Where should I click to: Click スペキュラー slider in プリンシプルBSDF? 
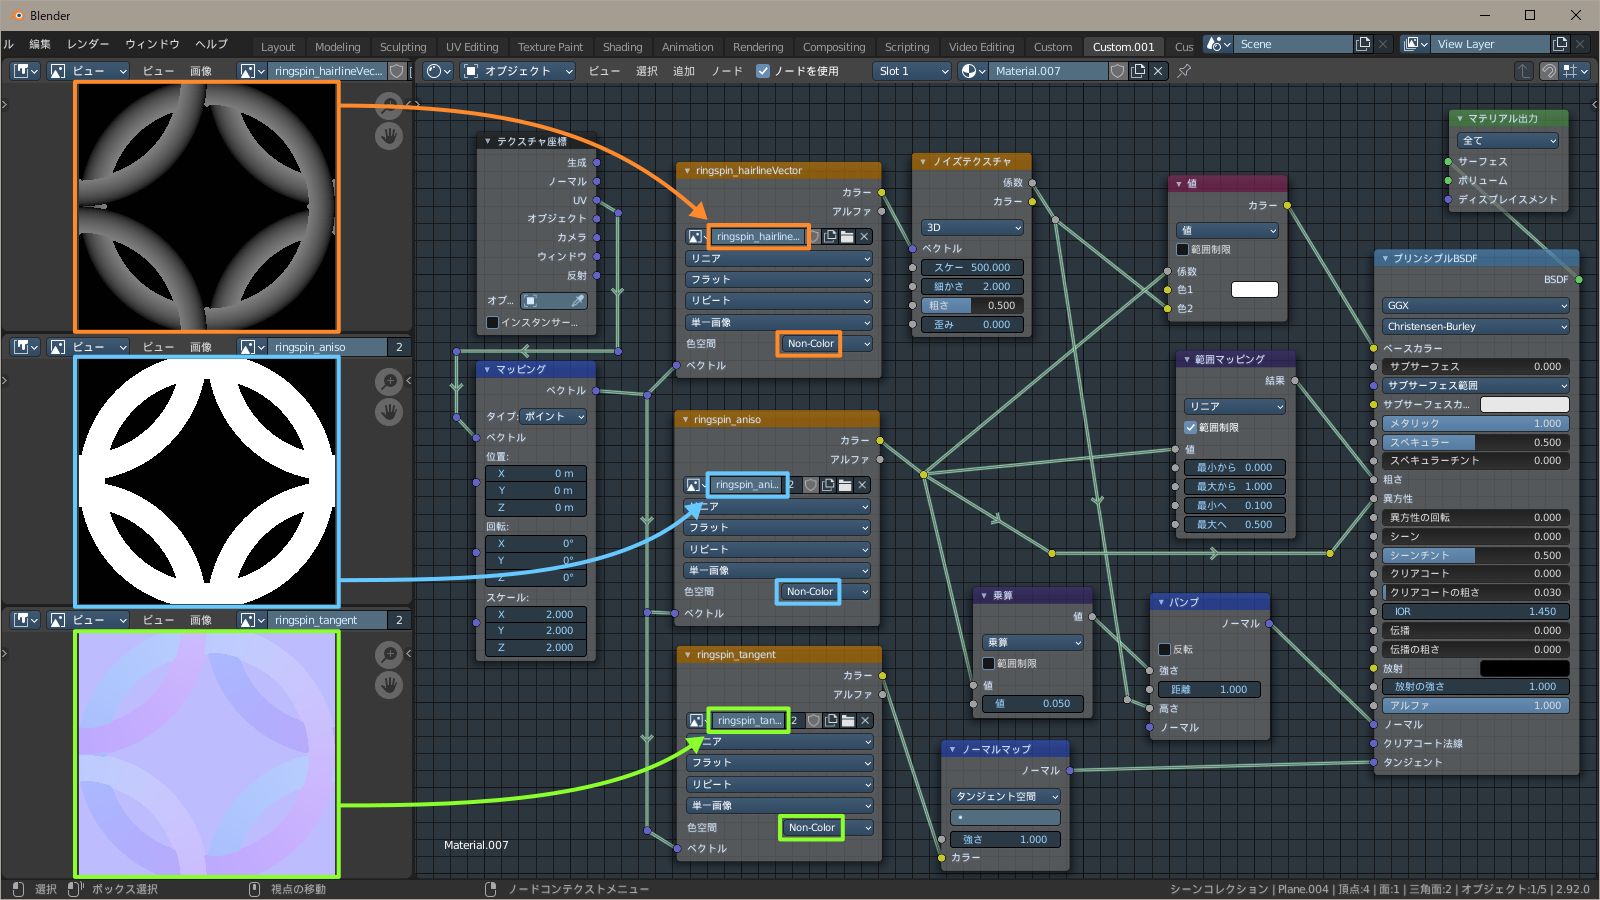(1475, 442)
